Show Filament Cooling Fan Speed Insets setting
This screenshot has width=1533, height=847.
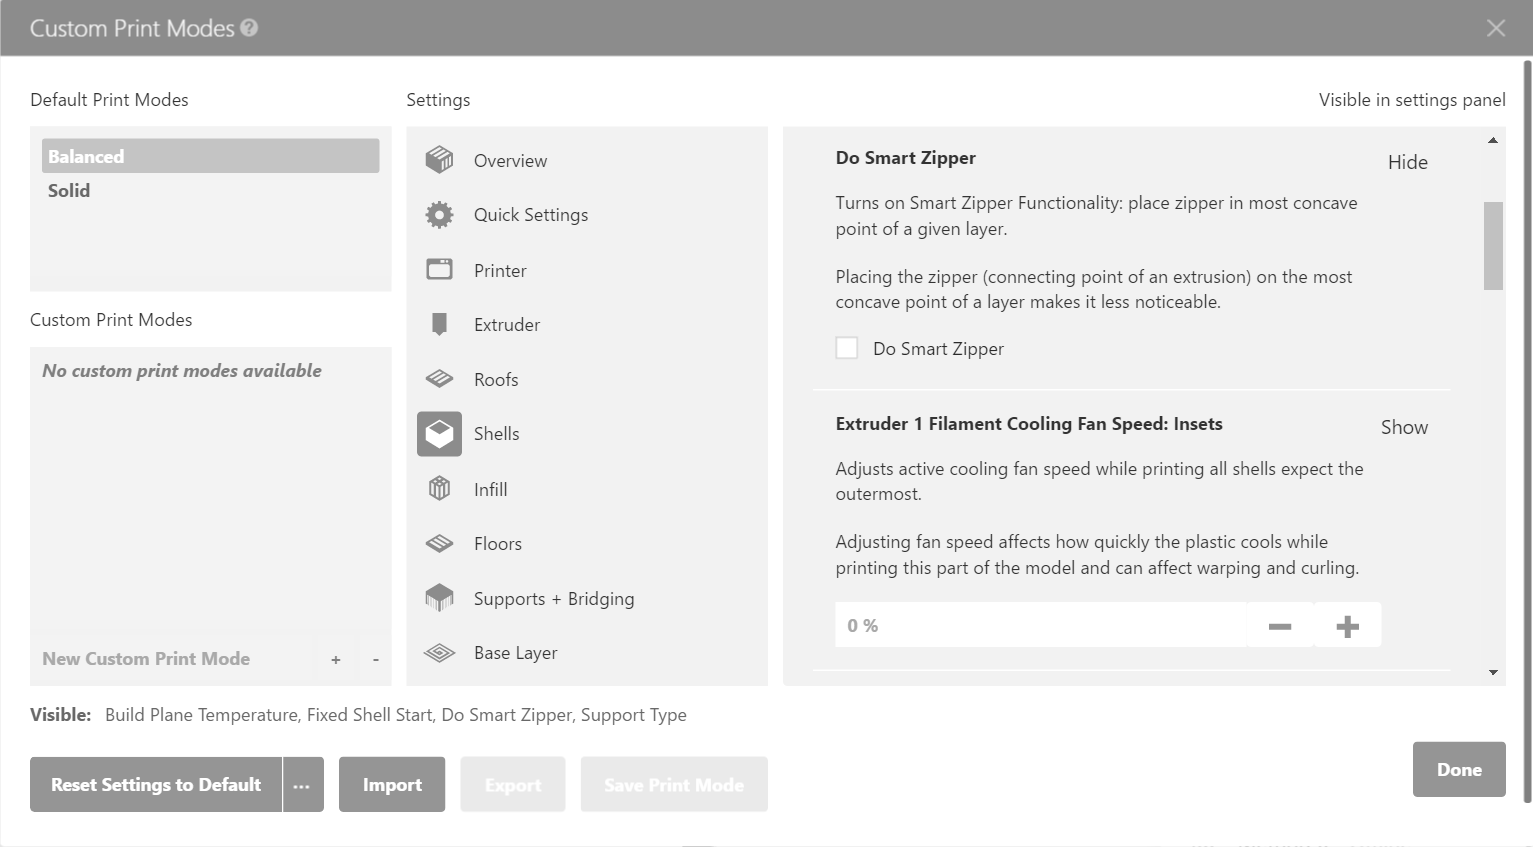1404,427
